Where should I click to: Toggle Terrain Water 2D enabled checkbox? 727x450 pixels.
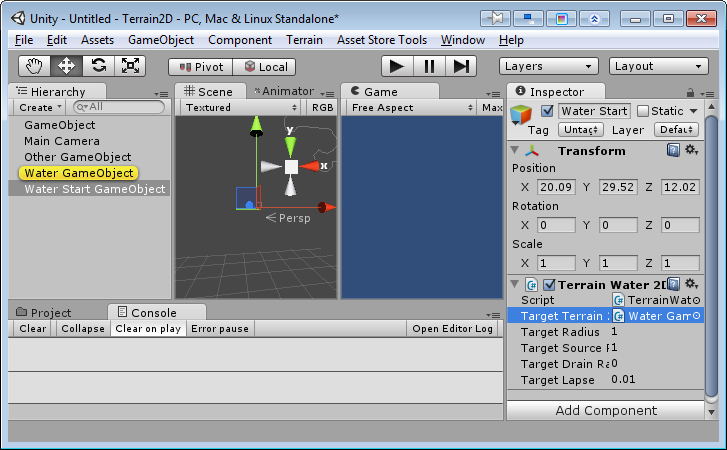point(549,285)
